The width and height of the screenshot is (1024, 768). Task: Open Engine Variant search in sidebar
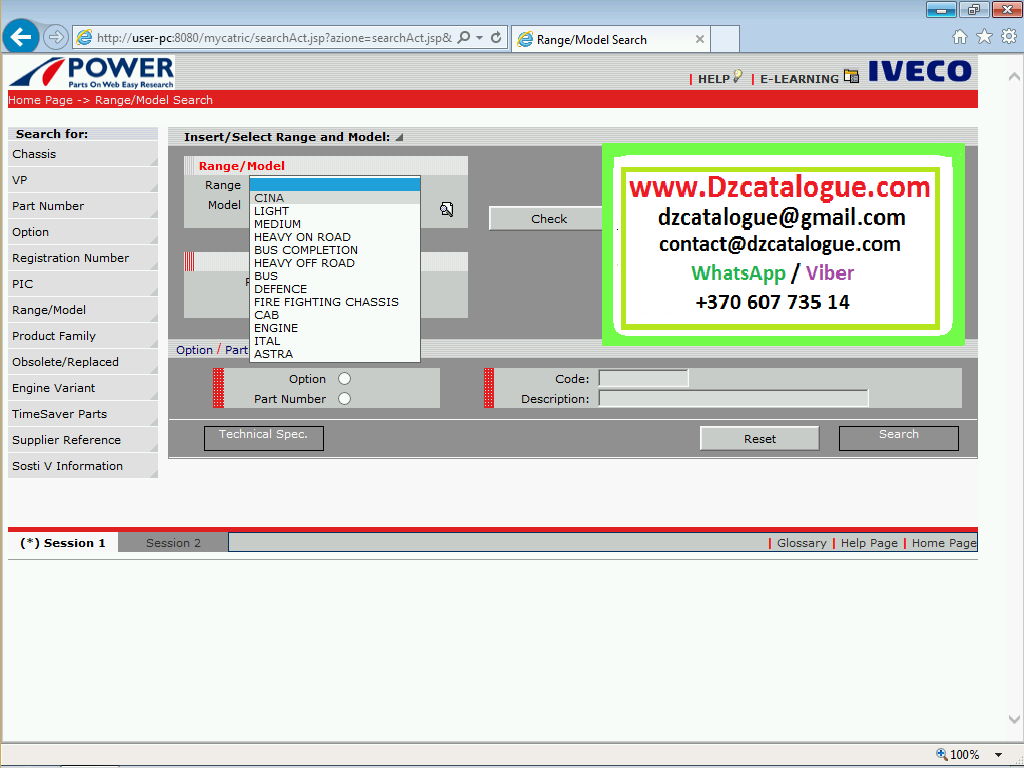(83, 388)
